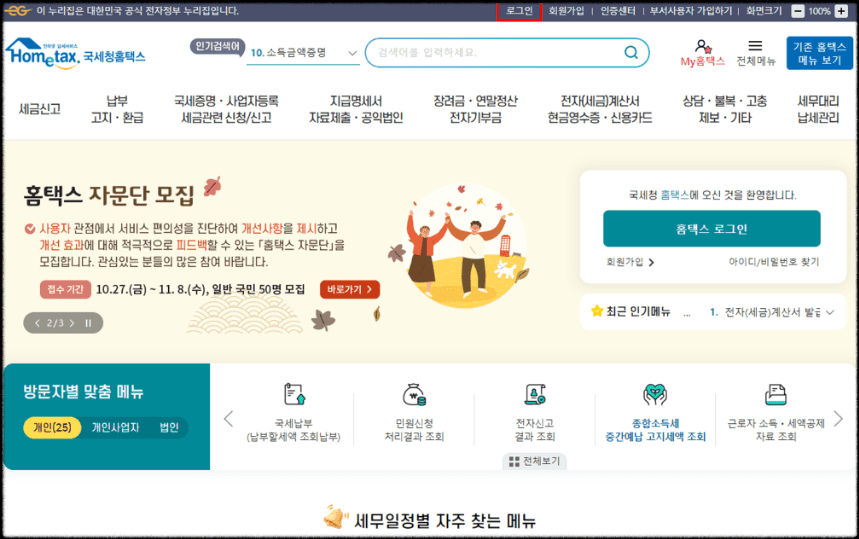Open 세무대리 납세관리 menu

tap(818, 109)
